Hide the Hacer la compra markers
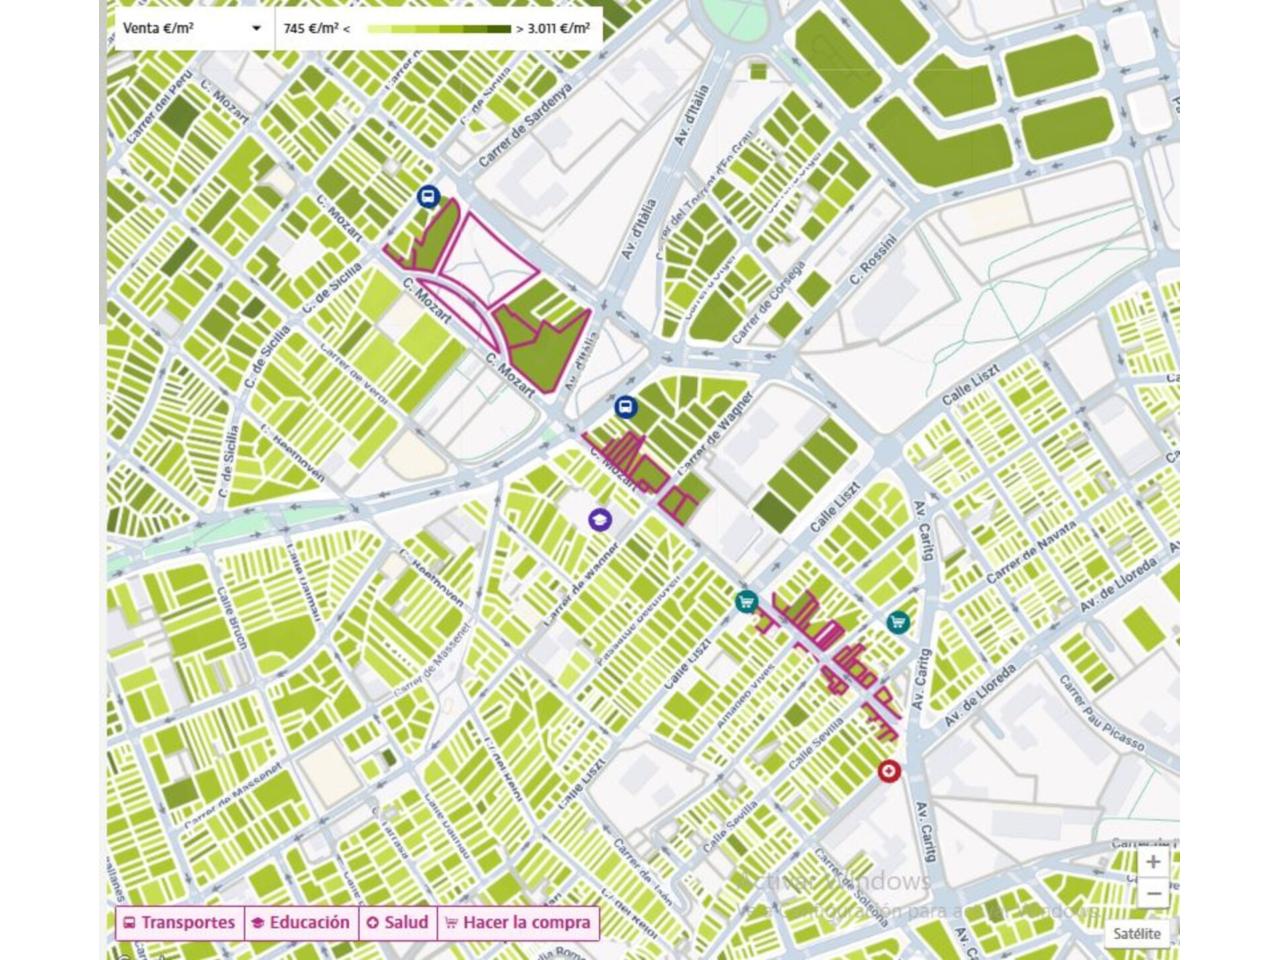 tap(518, 922)
